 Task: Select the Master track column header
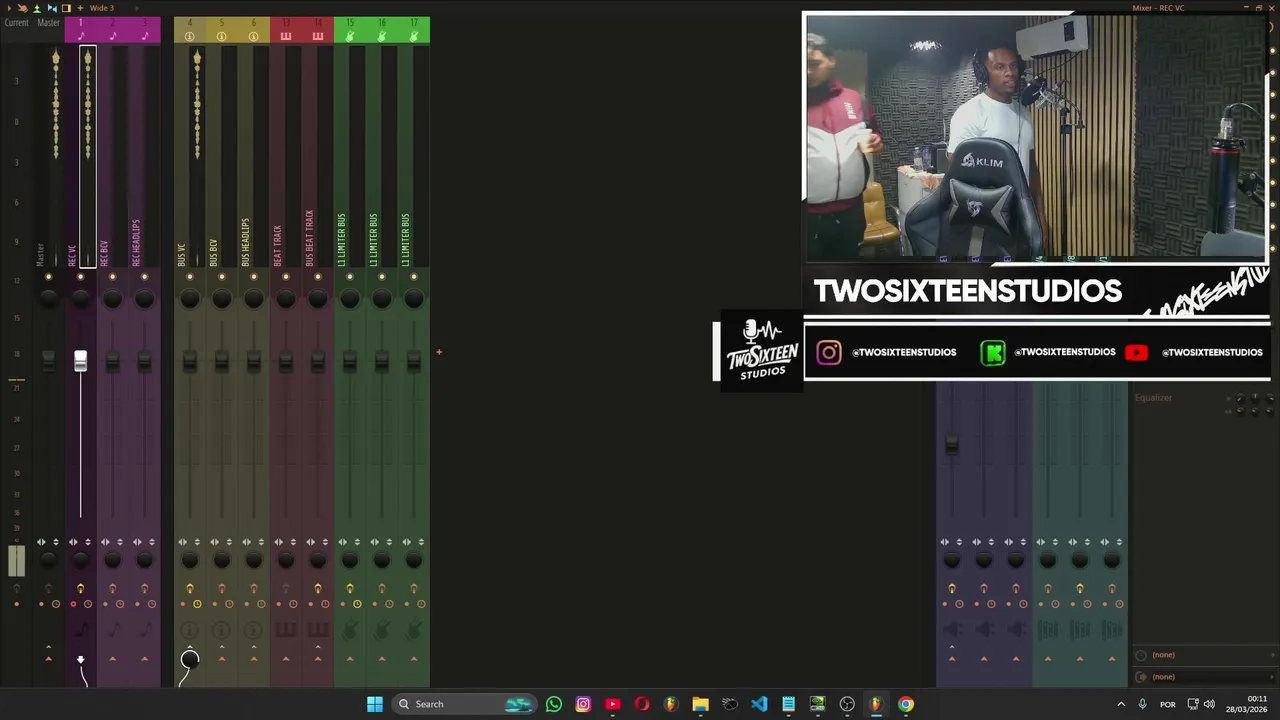[48, 22]
